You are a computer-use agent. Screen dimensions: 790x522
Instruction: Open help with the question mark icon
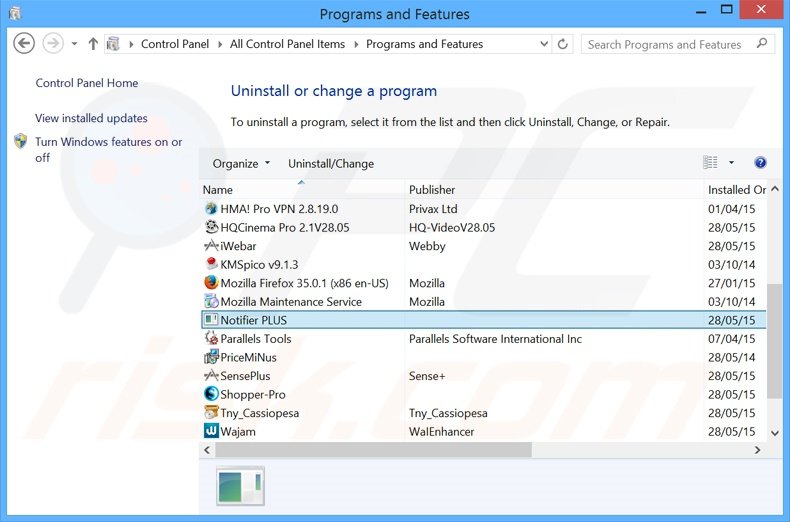(760, 163)
